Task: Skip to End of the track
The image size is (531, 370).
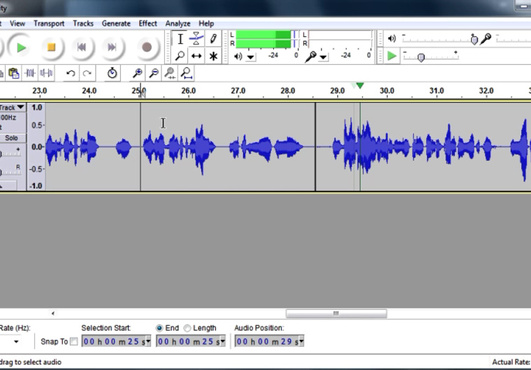Action: click(x=112, y=47)
